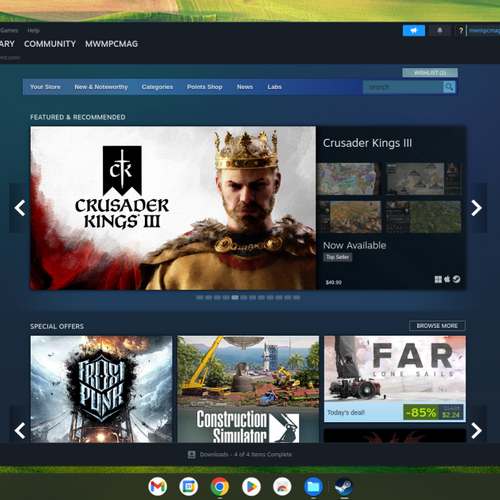Click the store search magnifier icon
Image resolution: width=500 pixels, height=500 pixels.
pos(449,87)
